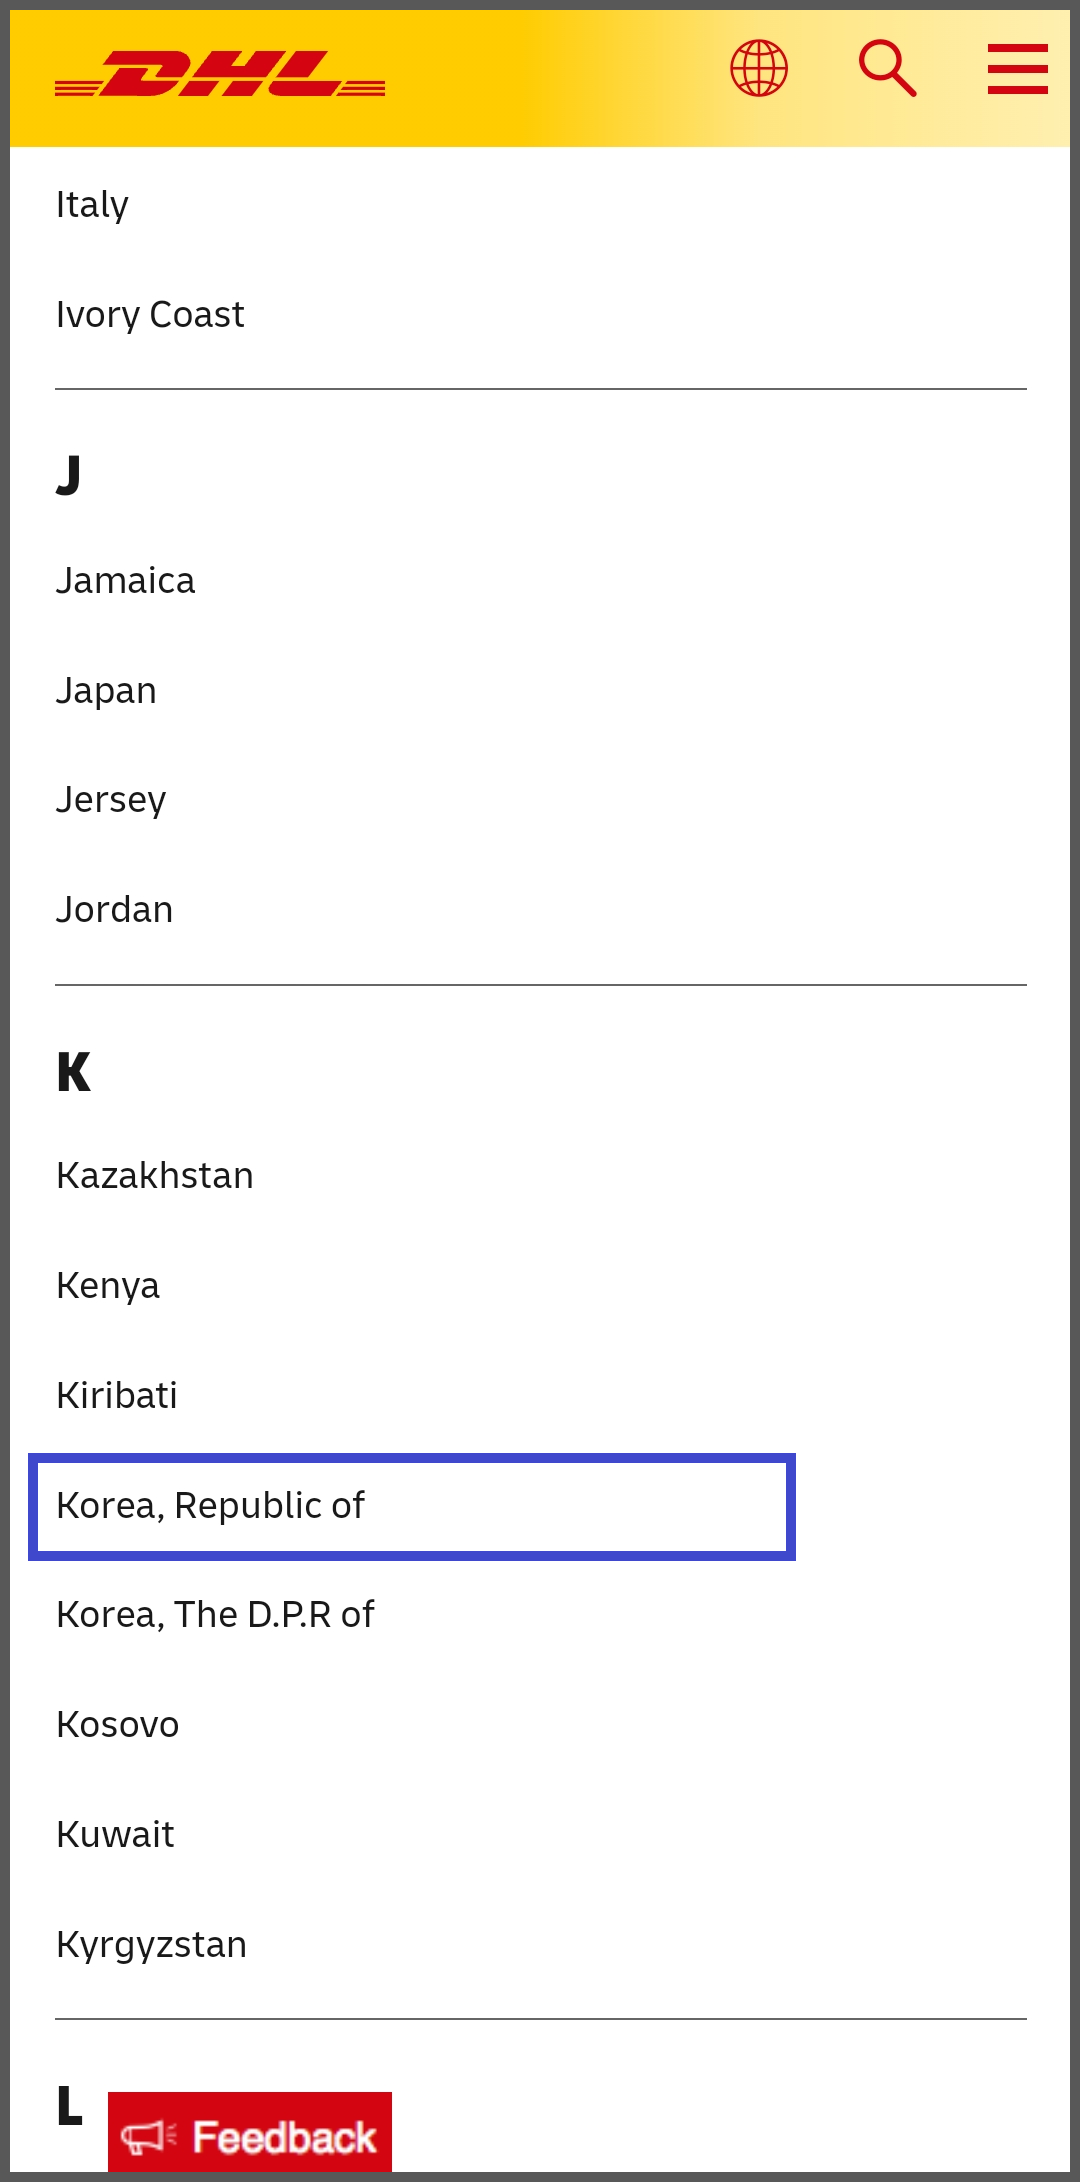Viewport: 1080px width, 2182px height.
Task: Open the hamburger menu
Action: (x=1018, y=68)
